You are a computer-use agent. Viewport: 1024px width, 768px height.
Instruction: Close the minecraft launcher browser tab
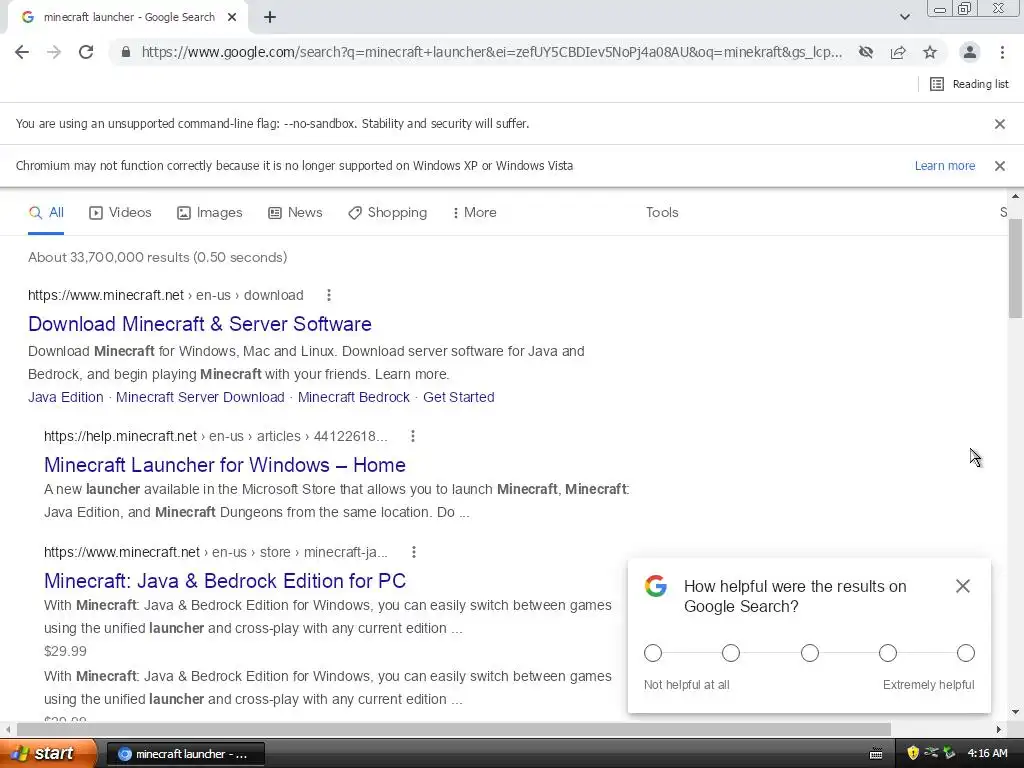coord(232,18)
